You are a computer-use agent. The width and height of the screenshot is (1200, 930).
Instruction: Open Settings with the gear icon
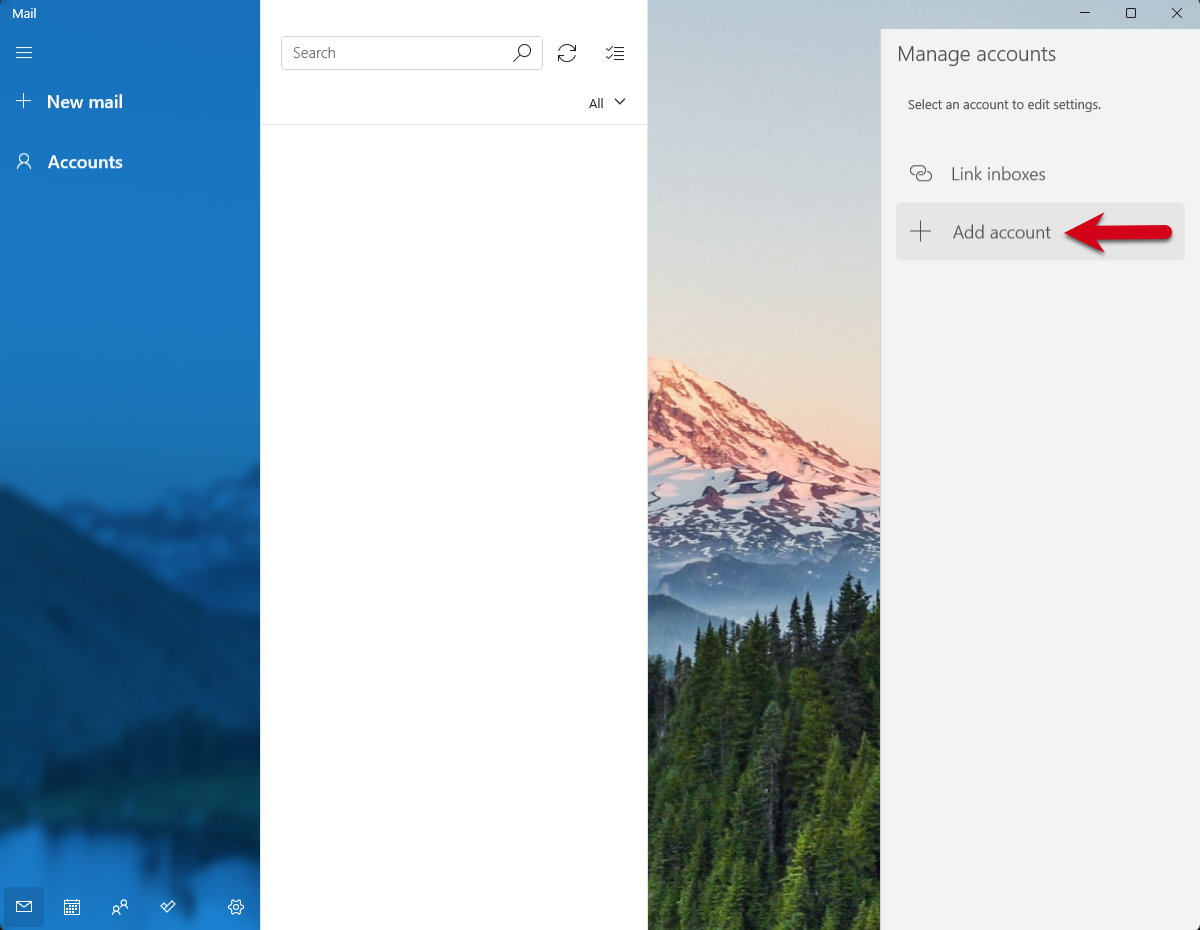tap(236, 907)
